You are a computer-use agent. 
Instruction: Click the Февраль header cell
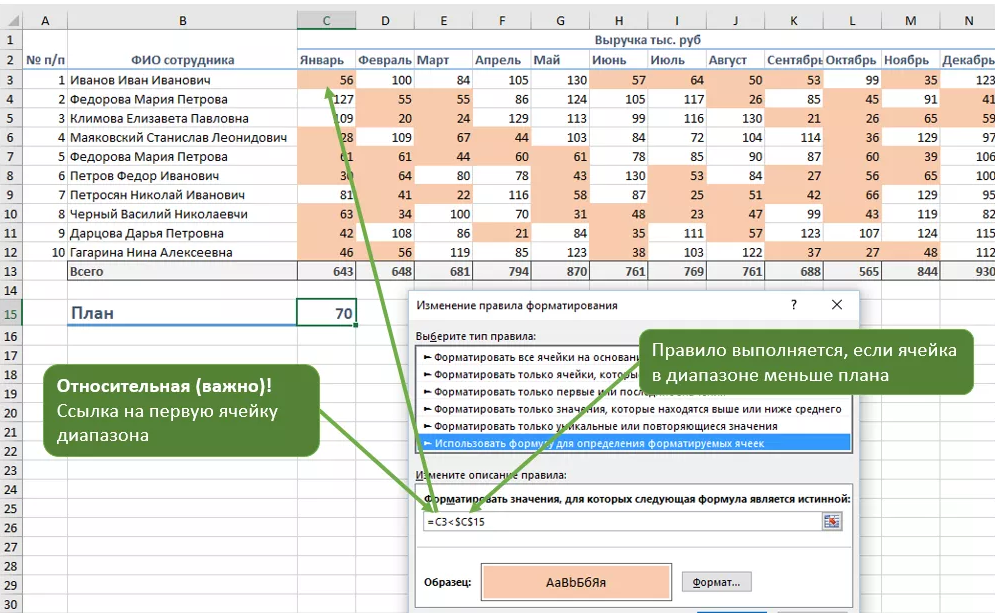coord(385,60)
